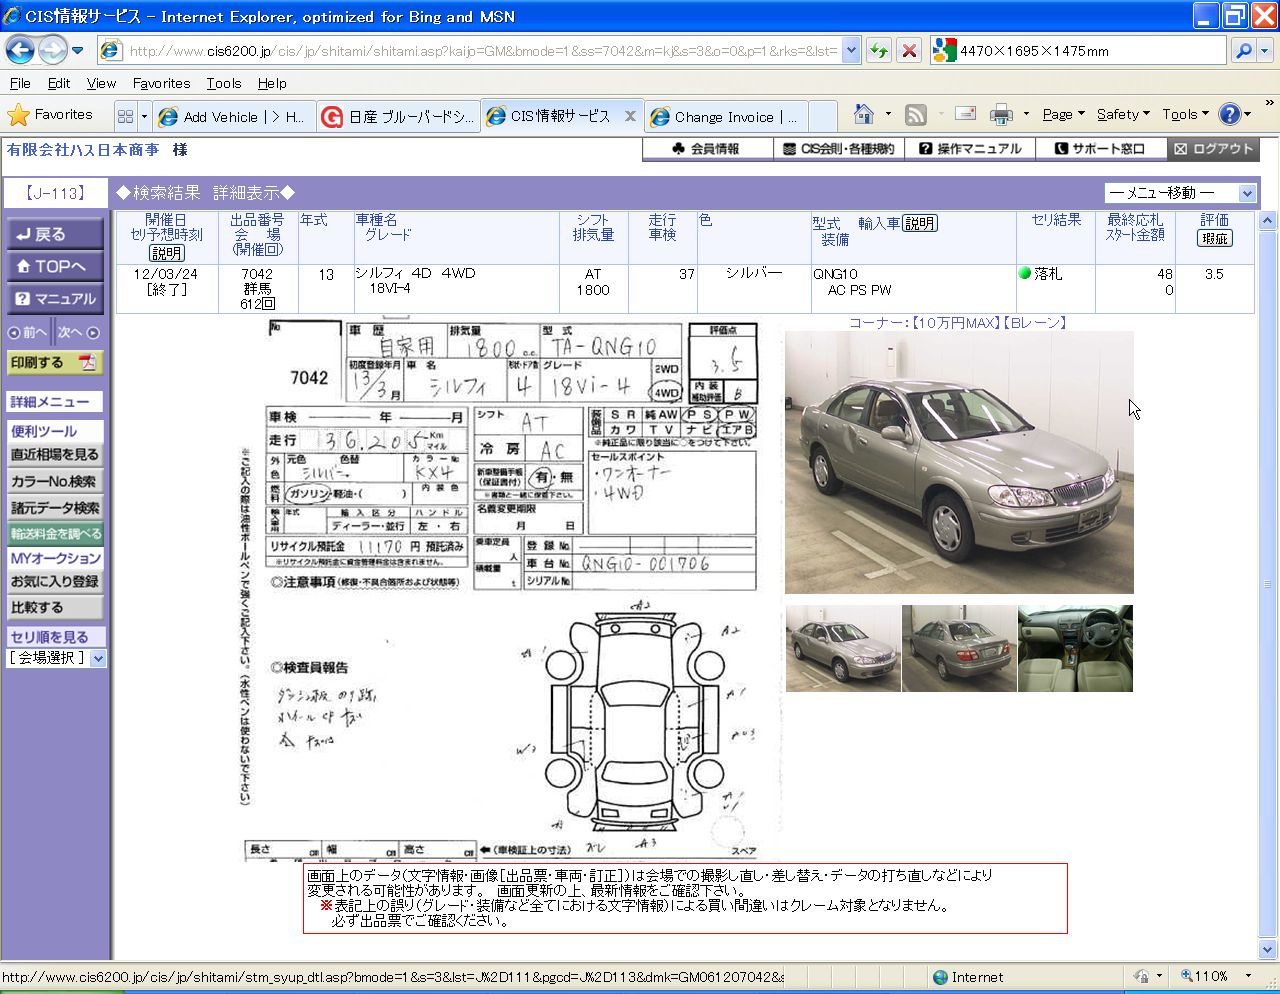Click the ログアウト logout button

(1213, 149)
